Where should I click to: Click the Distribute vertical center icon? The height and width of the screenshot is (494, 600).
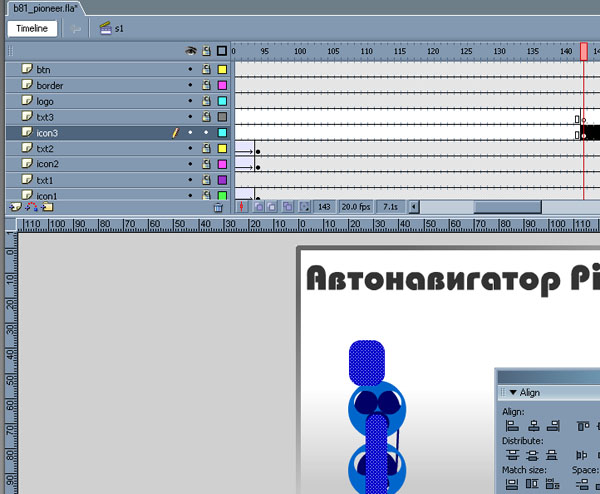pyautogui.click(x=532, y=455)
